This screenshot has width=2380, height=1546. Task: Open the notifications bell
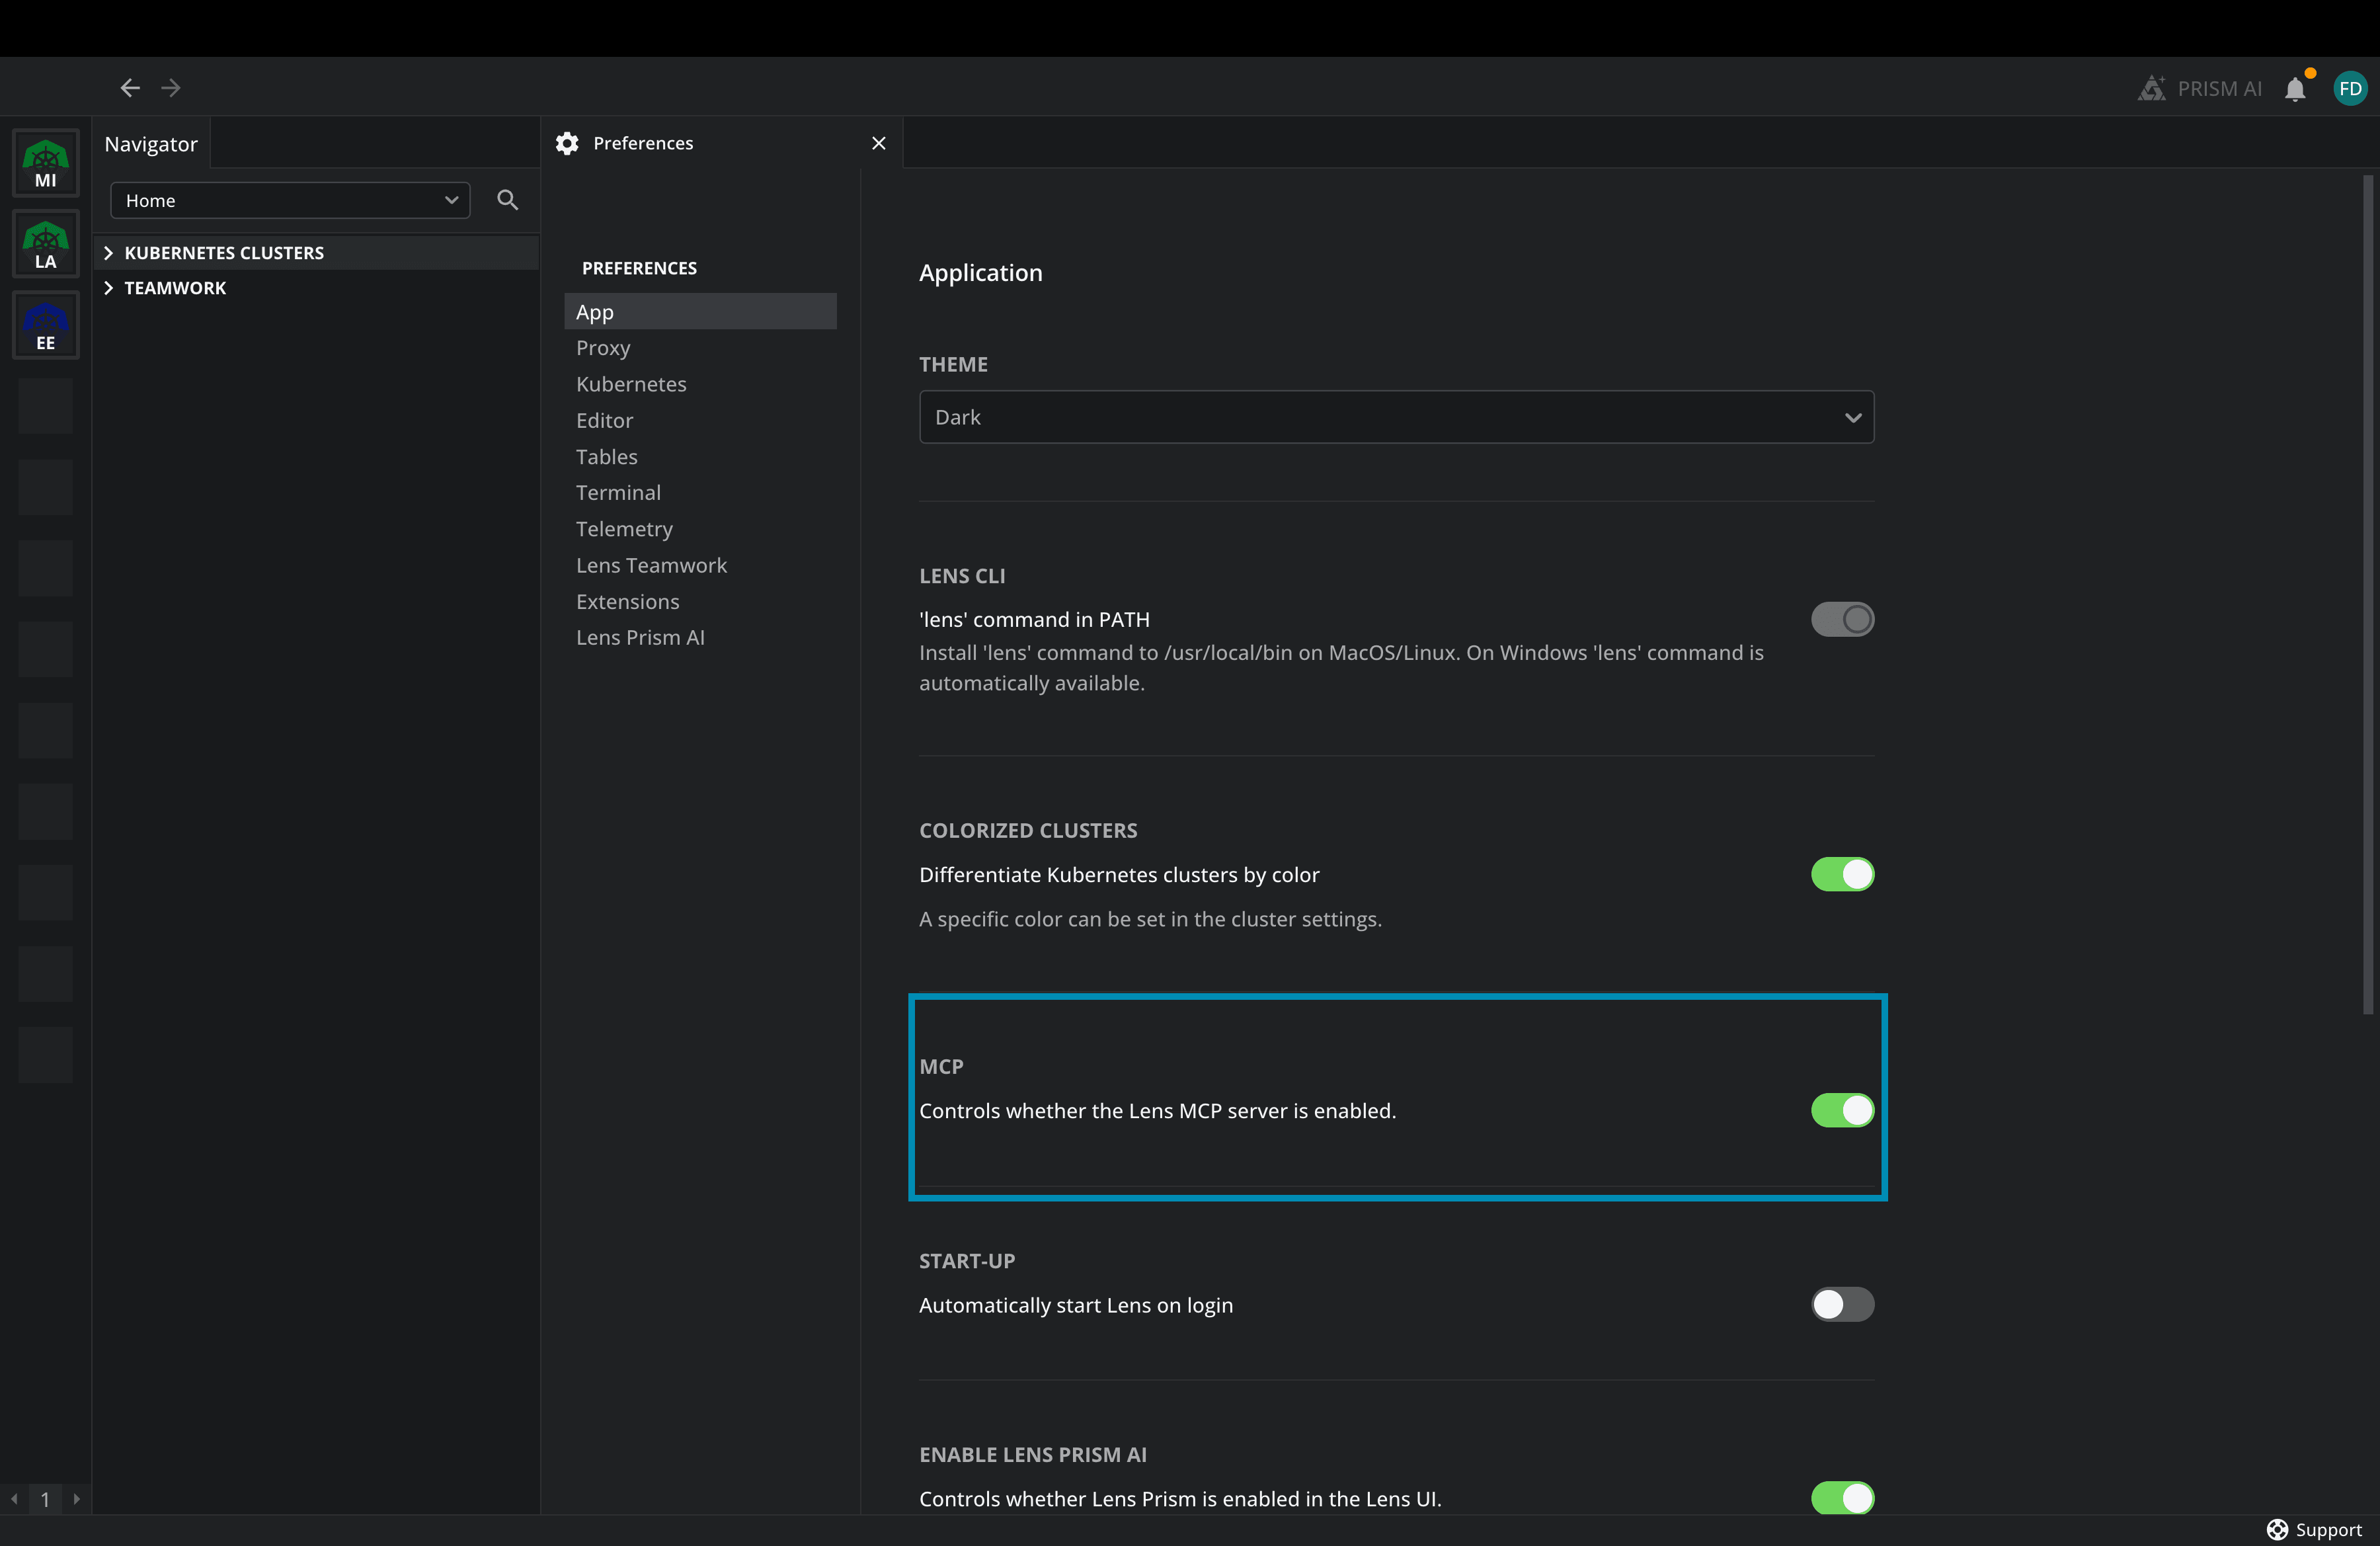(x=2295, y=88)
